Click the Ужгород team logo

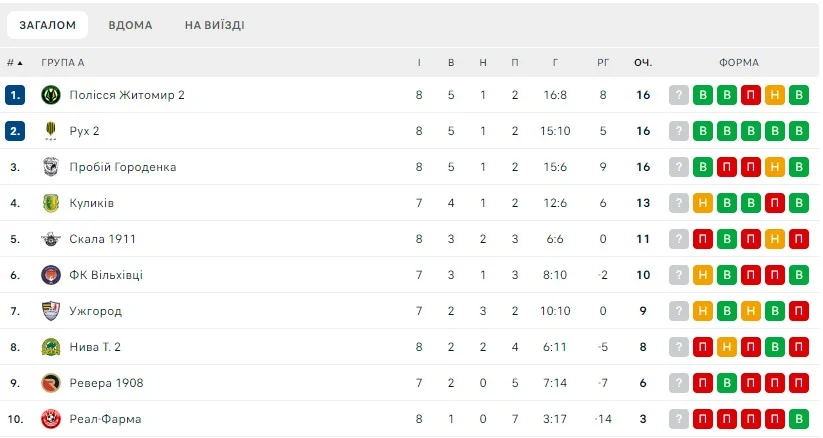click(x=51, y=311)
